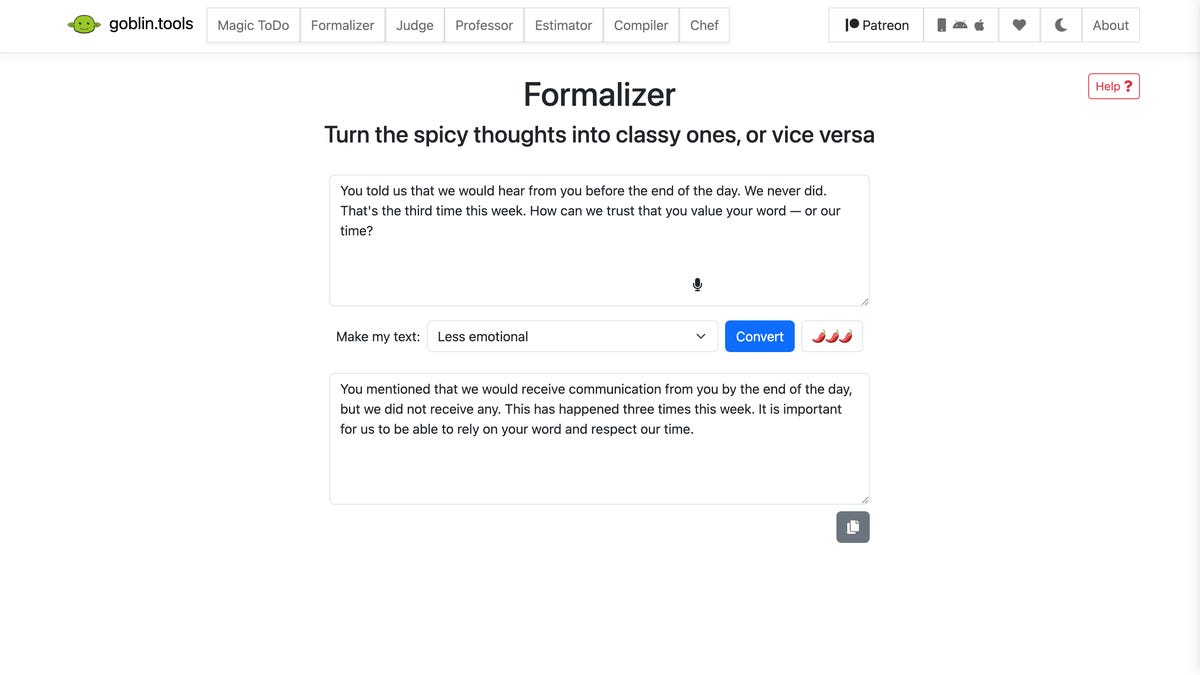The height and width of the screenshot is (675, 1200).
Task: Click the goblin.tools site name
Action: click(151, 24)
